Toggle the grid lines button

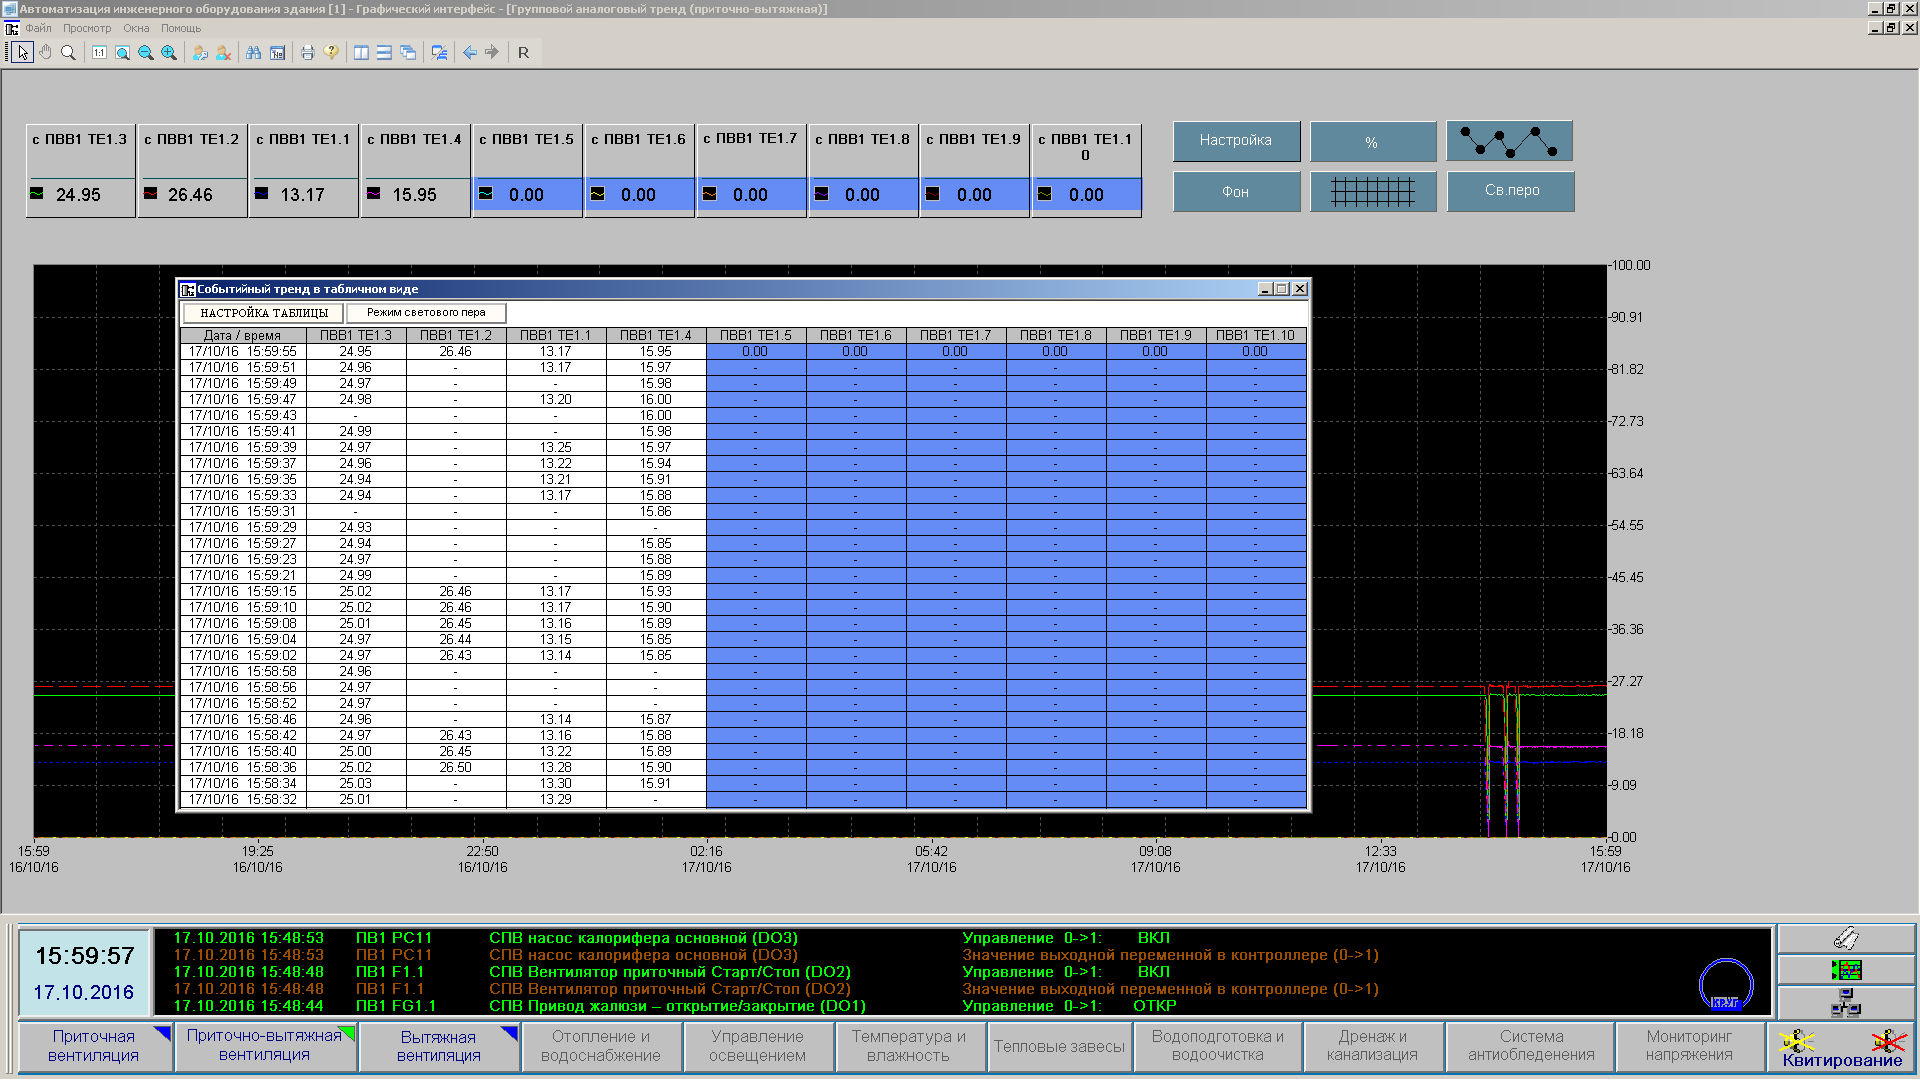[x=1373, y=191]
